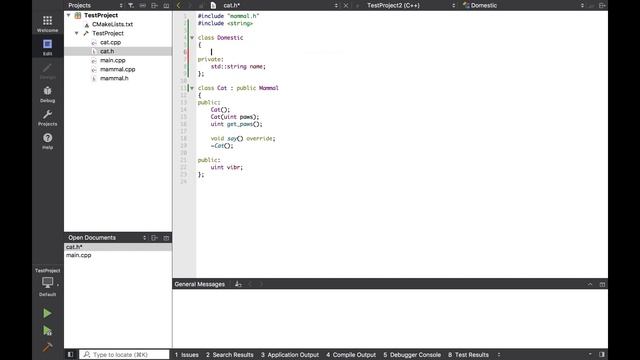
Task: Clear the General Messages pane
Action: (238, 284)
